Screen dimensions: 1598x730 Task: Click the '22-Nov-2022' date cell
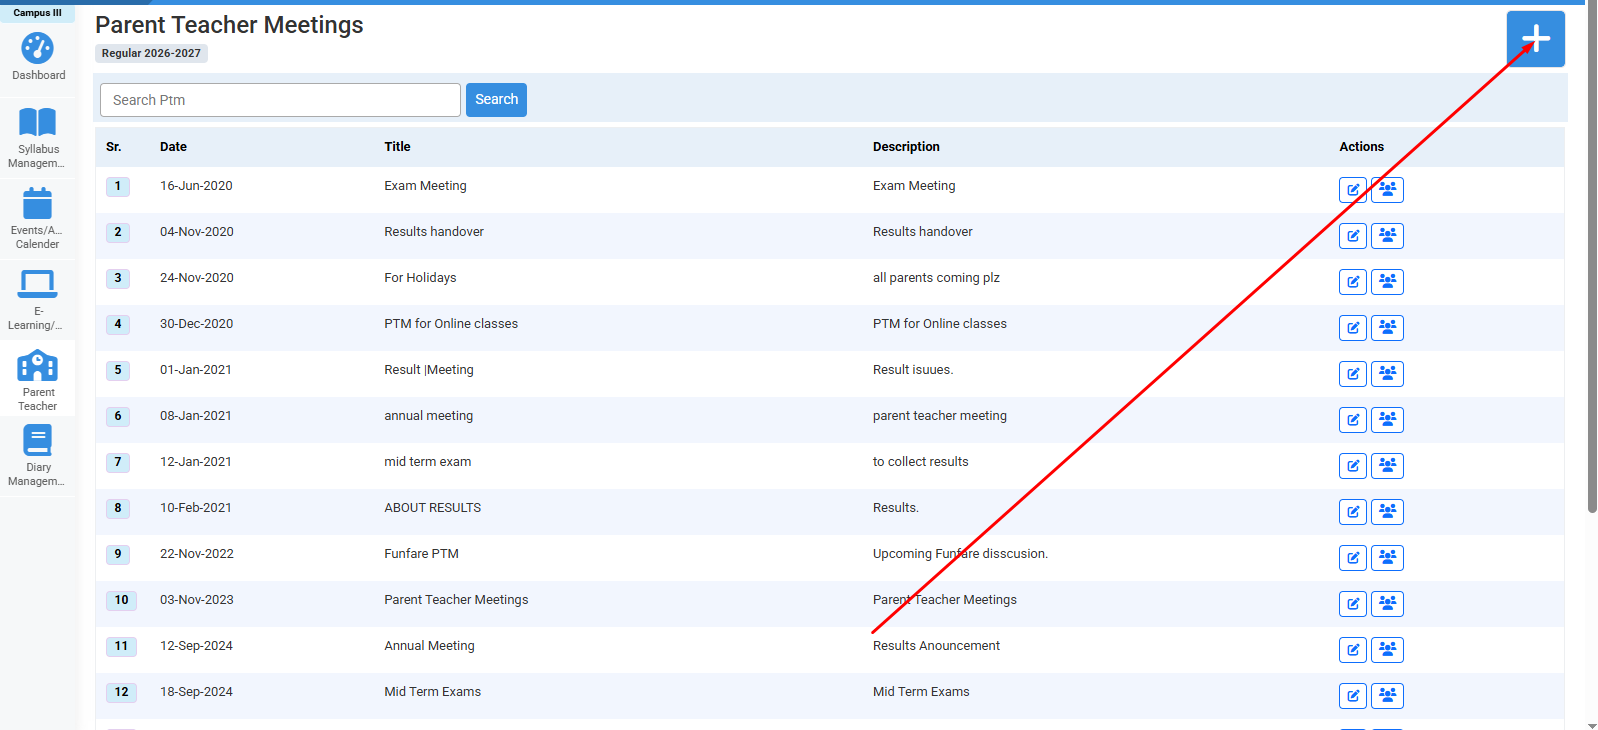pos(197,554)
